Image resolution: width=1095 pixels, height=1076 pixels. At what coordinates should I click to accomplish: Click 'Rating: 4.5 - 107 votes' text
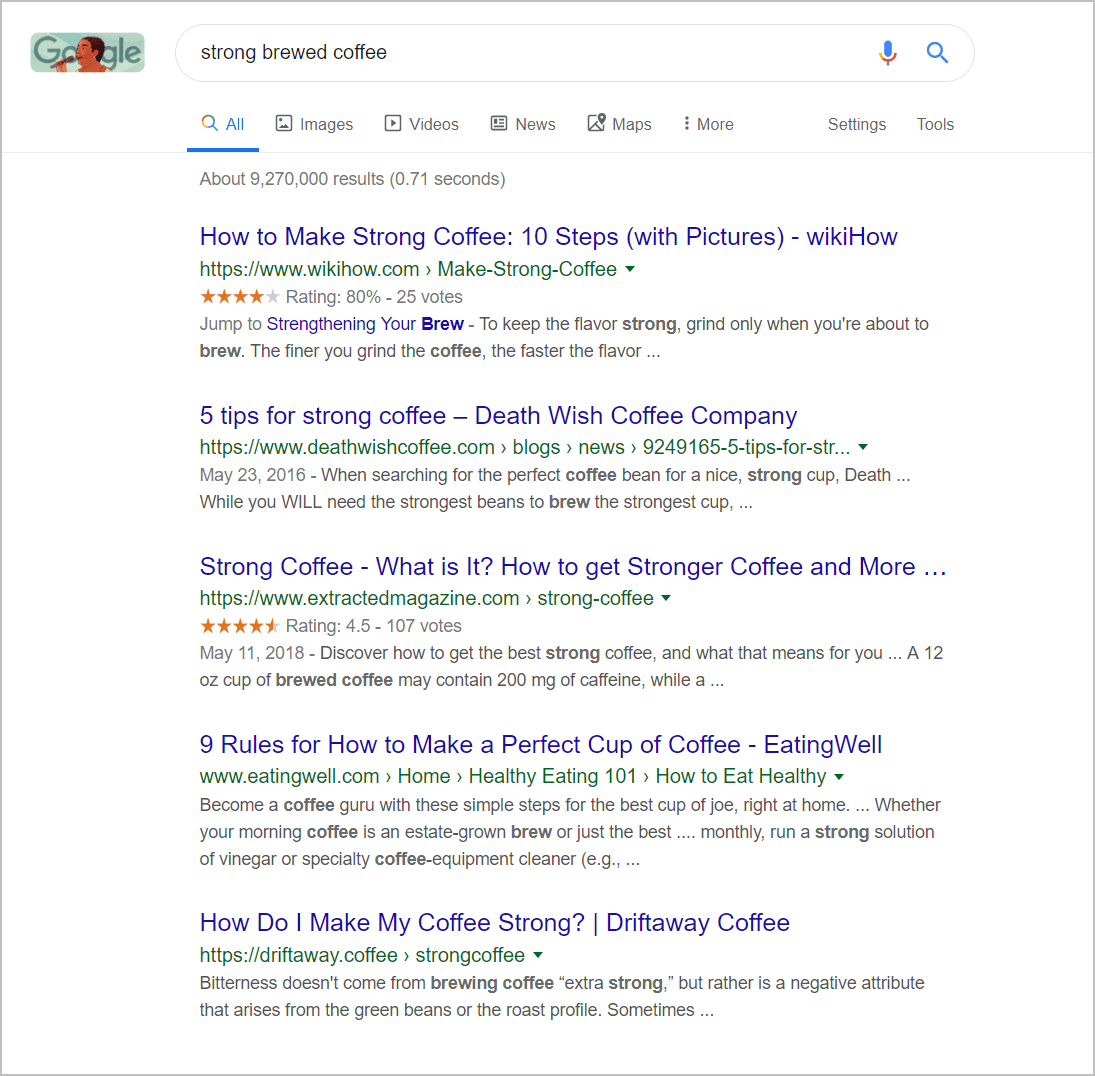374,626
